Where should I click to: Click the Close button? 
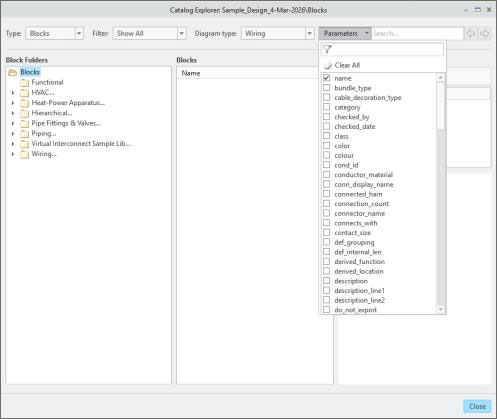click(x=477, y=406)
